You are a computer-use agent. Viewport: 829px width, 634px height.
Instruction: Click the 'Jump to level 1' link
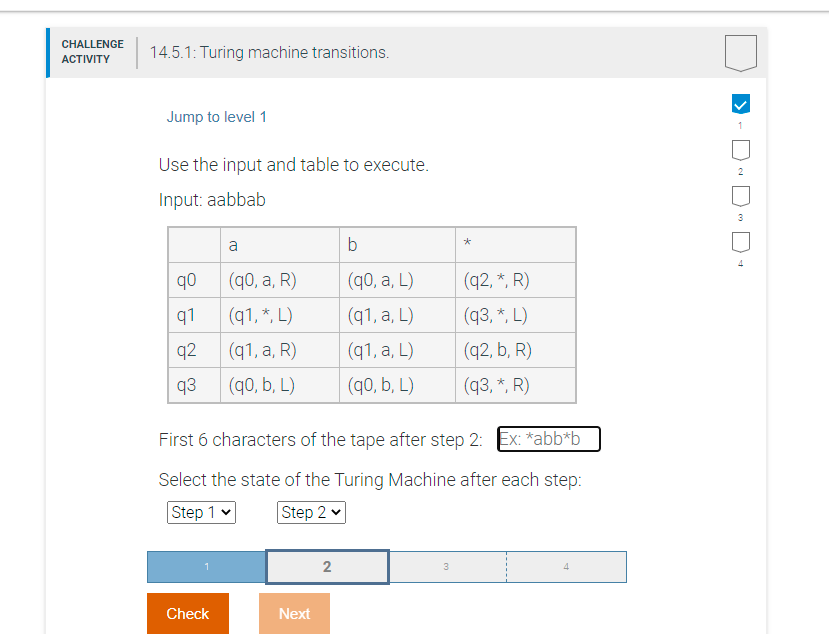[x=217, y=117]
